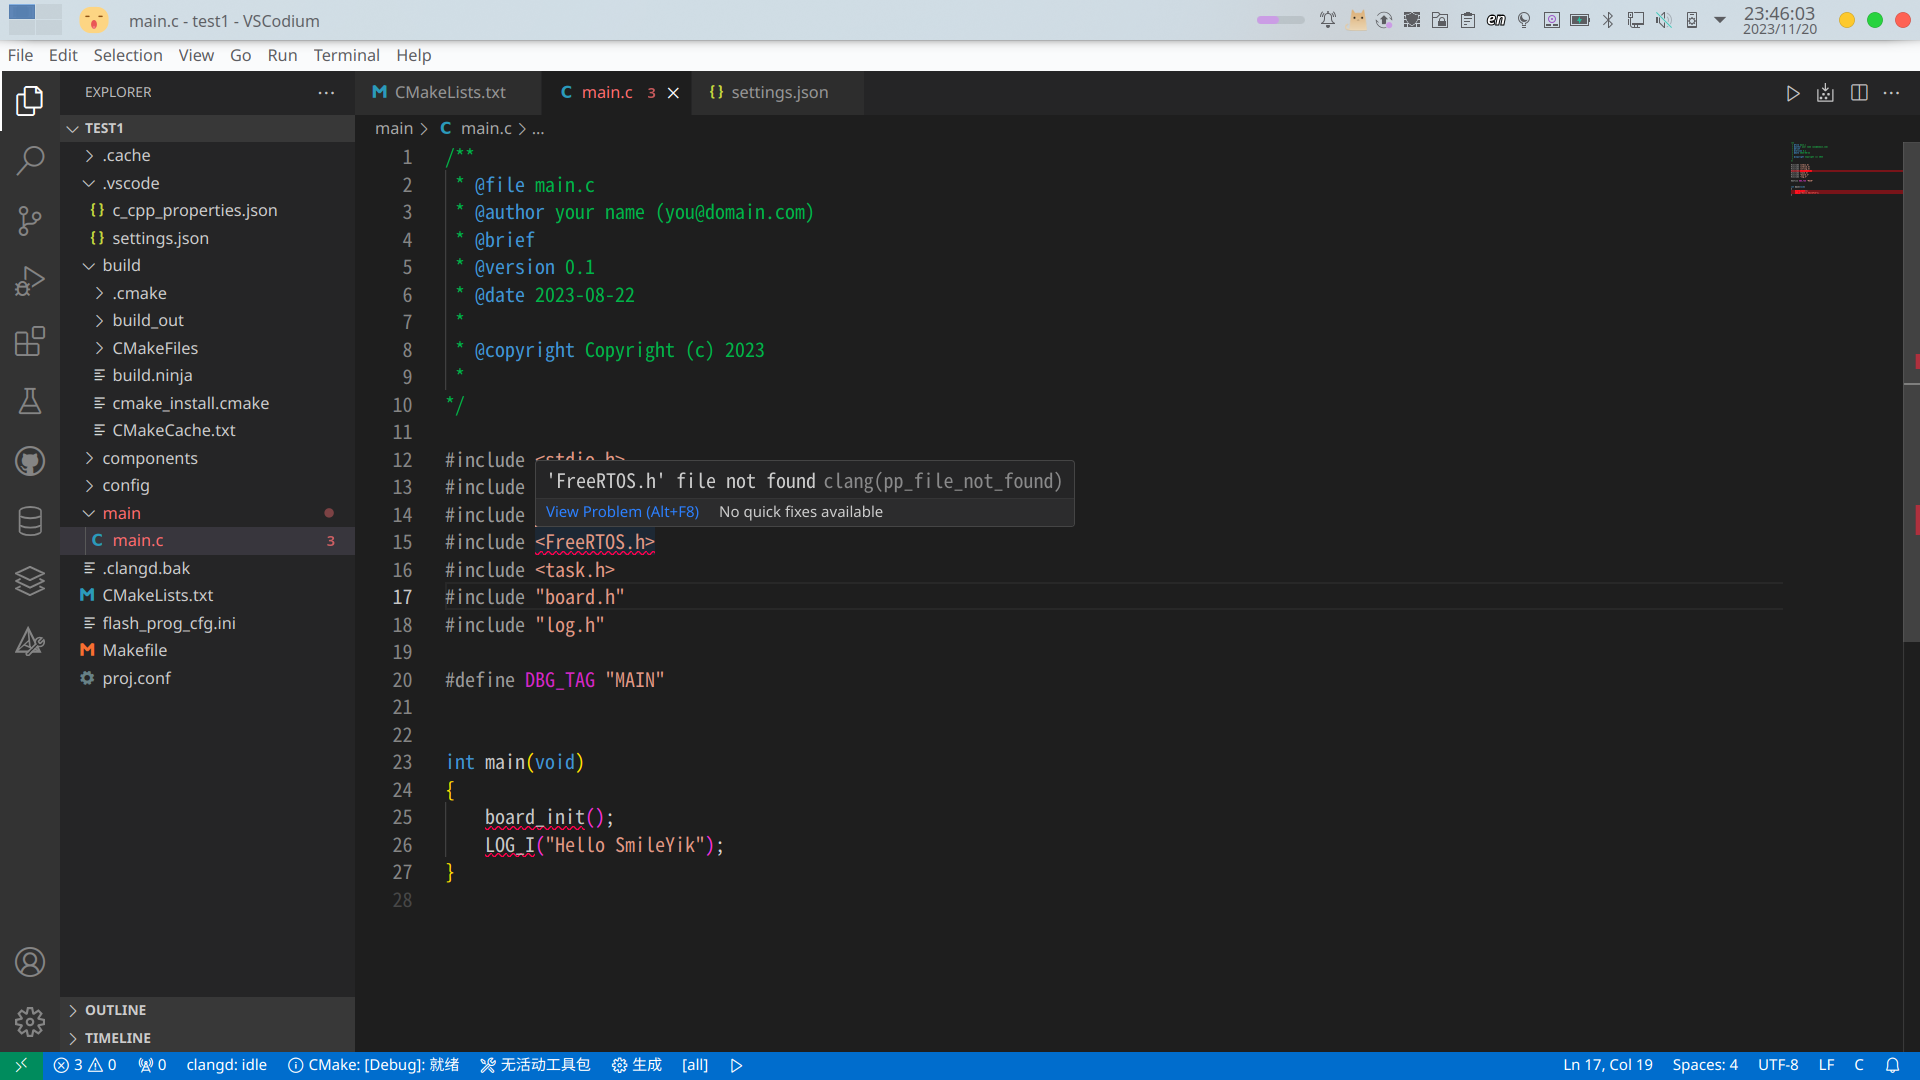Open Makefile in explorer

207,650
